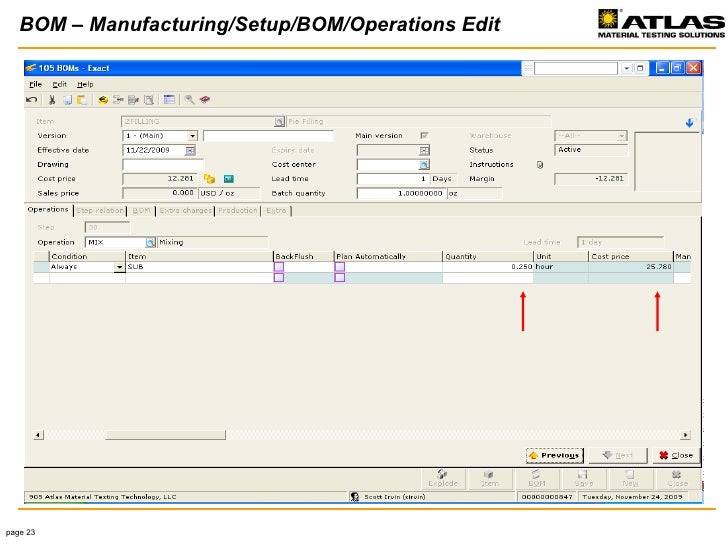Click the title bar search box
The height and width of the screenshot is (546, 728).
575,68
